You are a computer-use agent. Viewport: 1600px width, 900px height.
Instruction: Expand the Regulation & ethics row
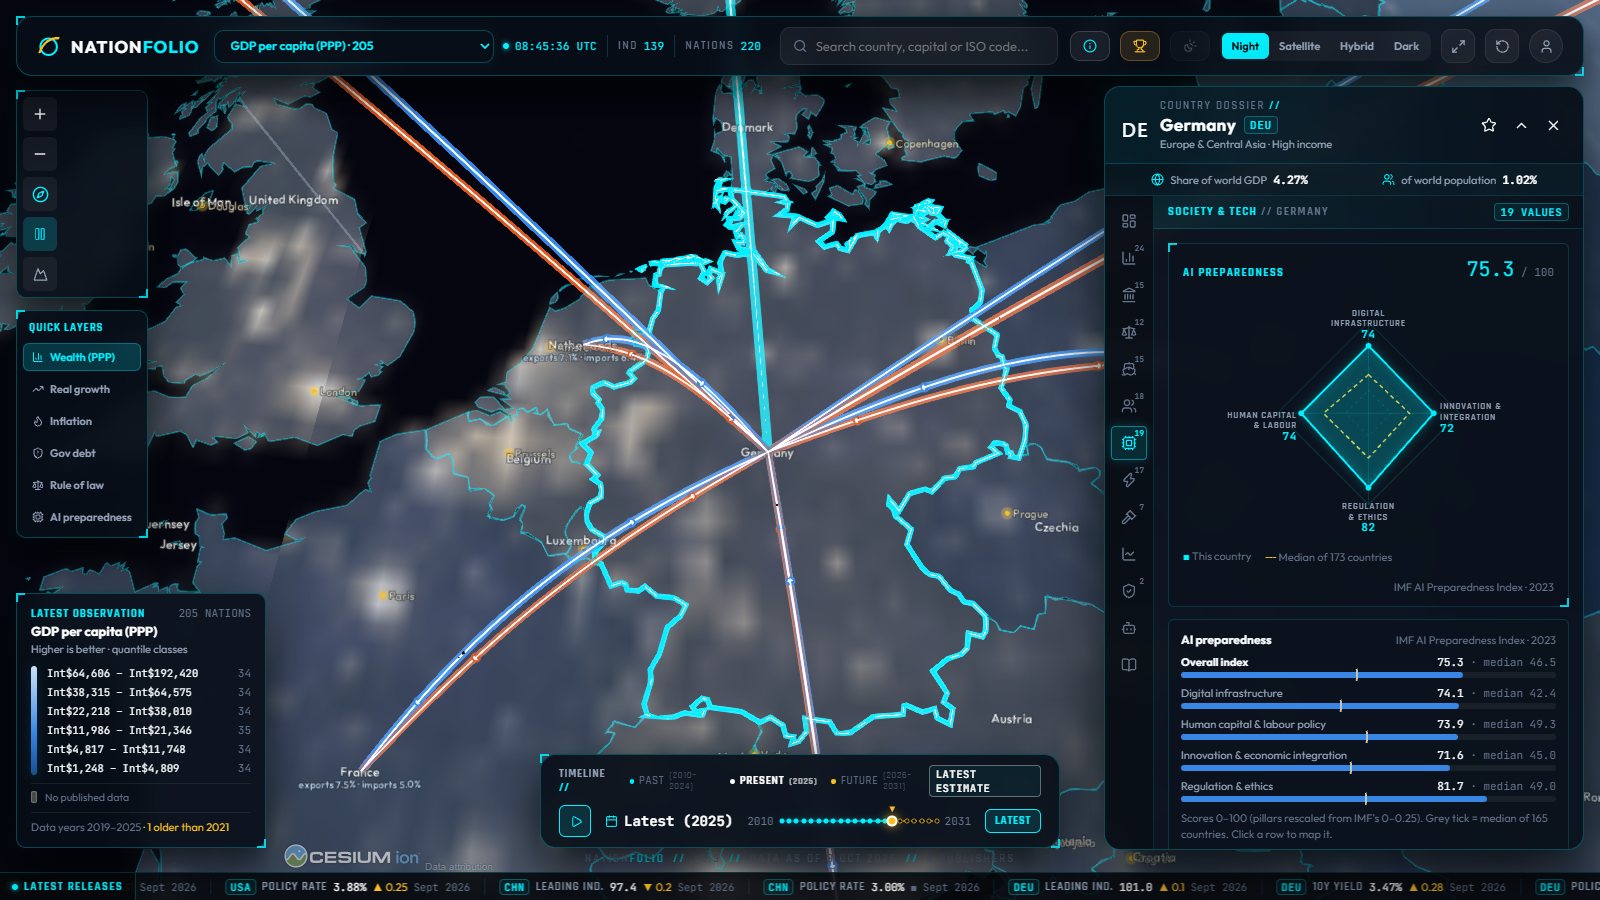pyautogui.click(x=1368, y=791)
